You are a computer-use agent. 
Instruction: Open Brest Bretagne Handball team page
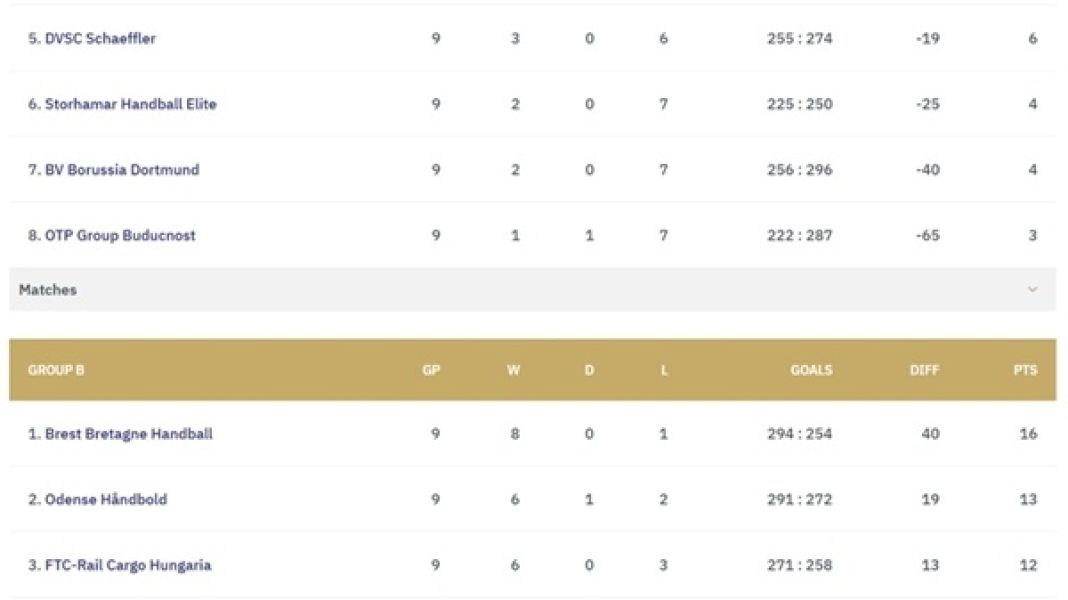(x=120, y=434)
